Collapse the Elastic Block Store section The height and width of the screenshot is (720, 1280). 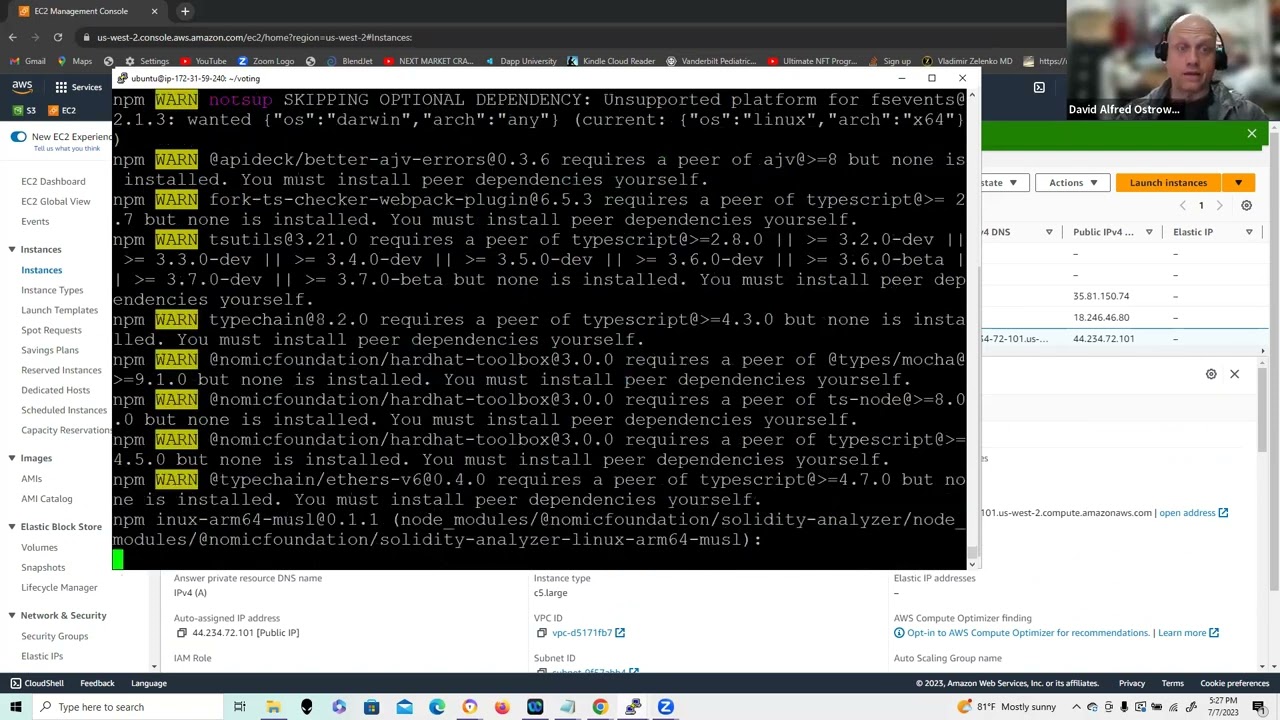[11, 527]
